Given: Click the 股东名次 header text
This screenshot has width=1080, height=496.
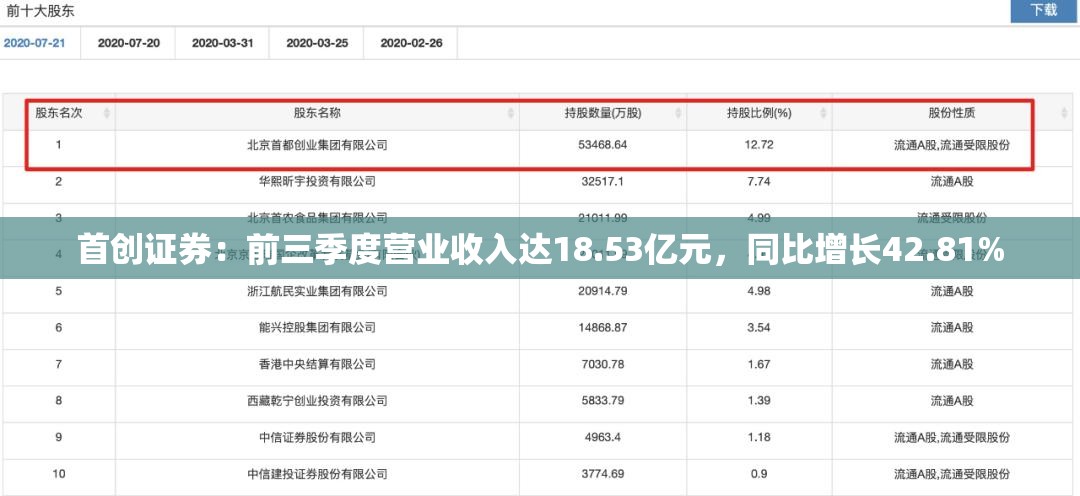Looking at the screenshot, I should (x=59, y=113).
